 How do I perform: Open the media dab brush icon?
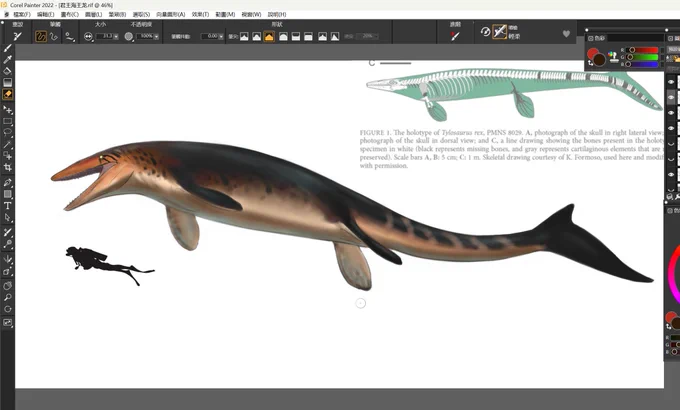454,36
